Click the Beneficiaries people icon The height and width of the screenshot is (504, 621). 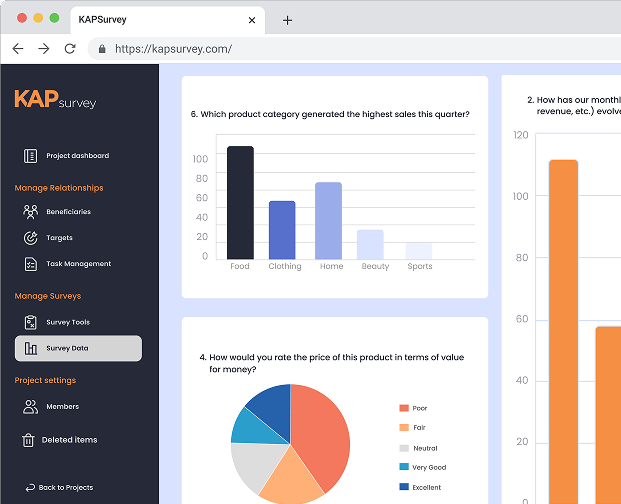[x=30, y=212]
